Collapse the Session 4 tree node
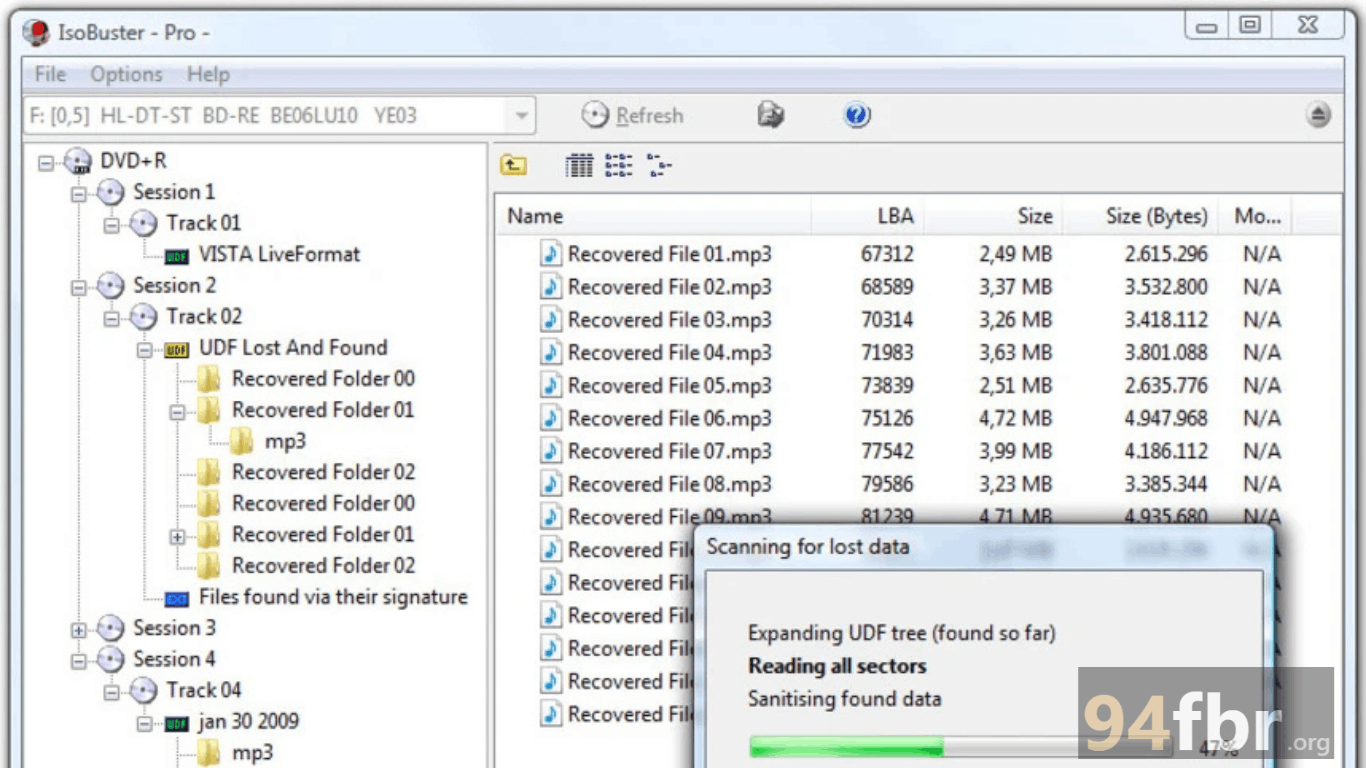Screen dimensions: 1366x768 pyautogui.click(x=78, y=660)
